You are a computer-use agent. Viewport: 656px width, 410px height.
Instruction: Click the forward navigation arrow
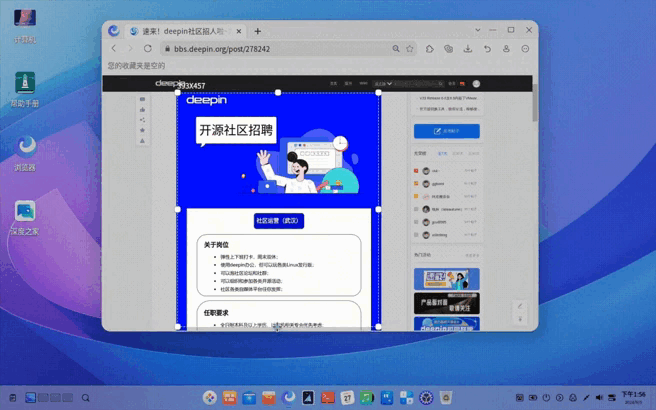130,49
